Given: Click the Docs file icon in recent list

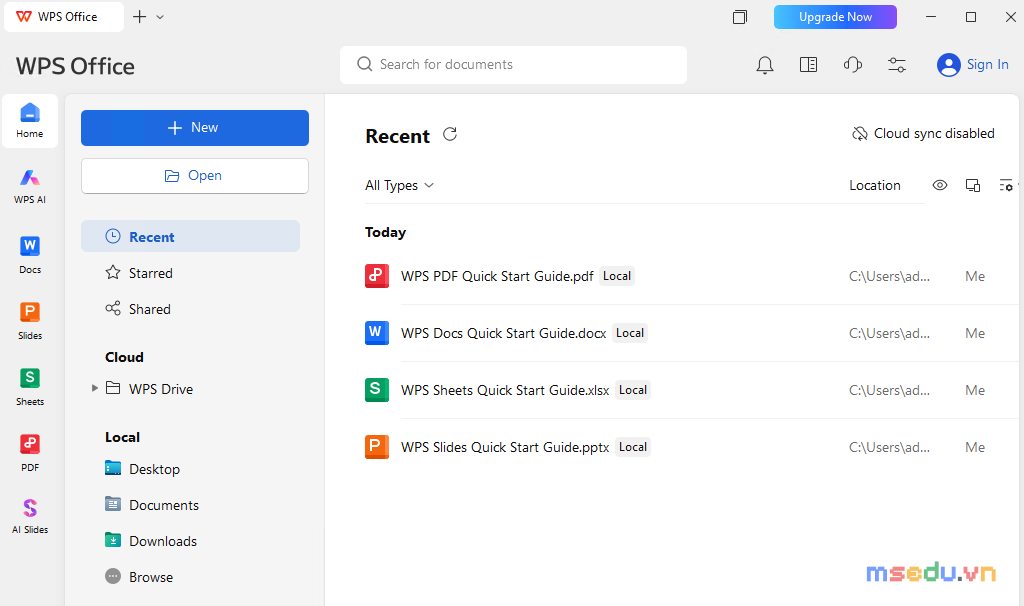Looking at the screenshot, I should pos(377,333).
